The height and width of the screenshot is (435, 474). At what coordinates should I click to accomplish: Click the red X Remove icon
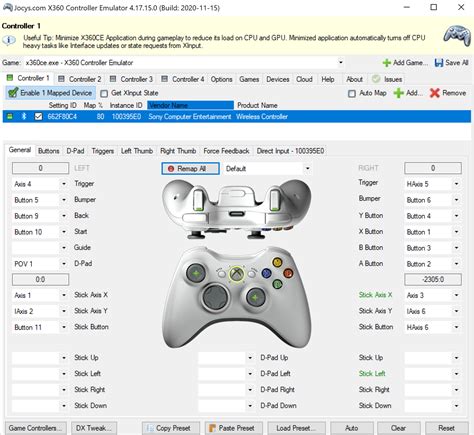coord(435,93)
